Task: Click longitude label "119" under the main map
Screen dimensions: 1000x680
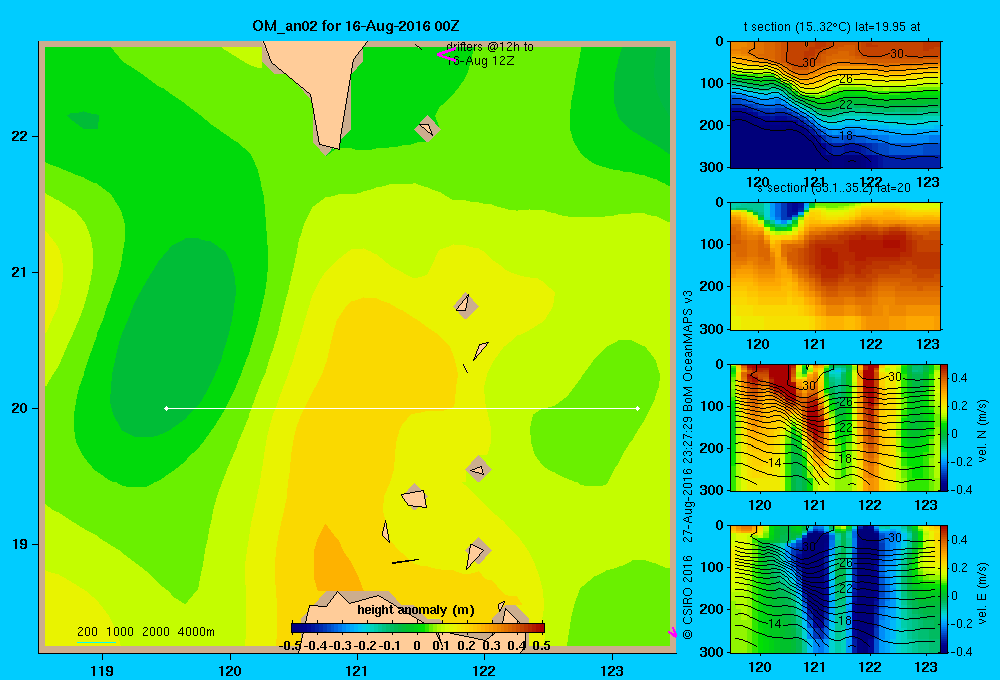Action: 102,670
